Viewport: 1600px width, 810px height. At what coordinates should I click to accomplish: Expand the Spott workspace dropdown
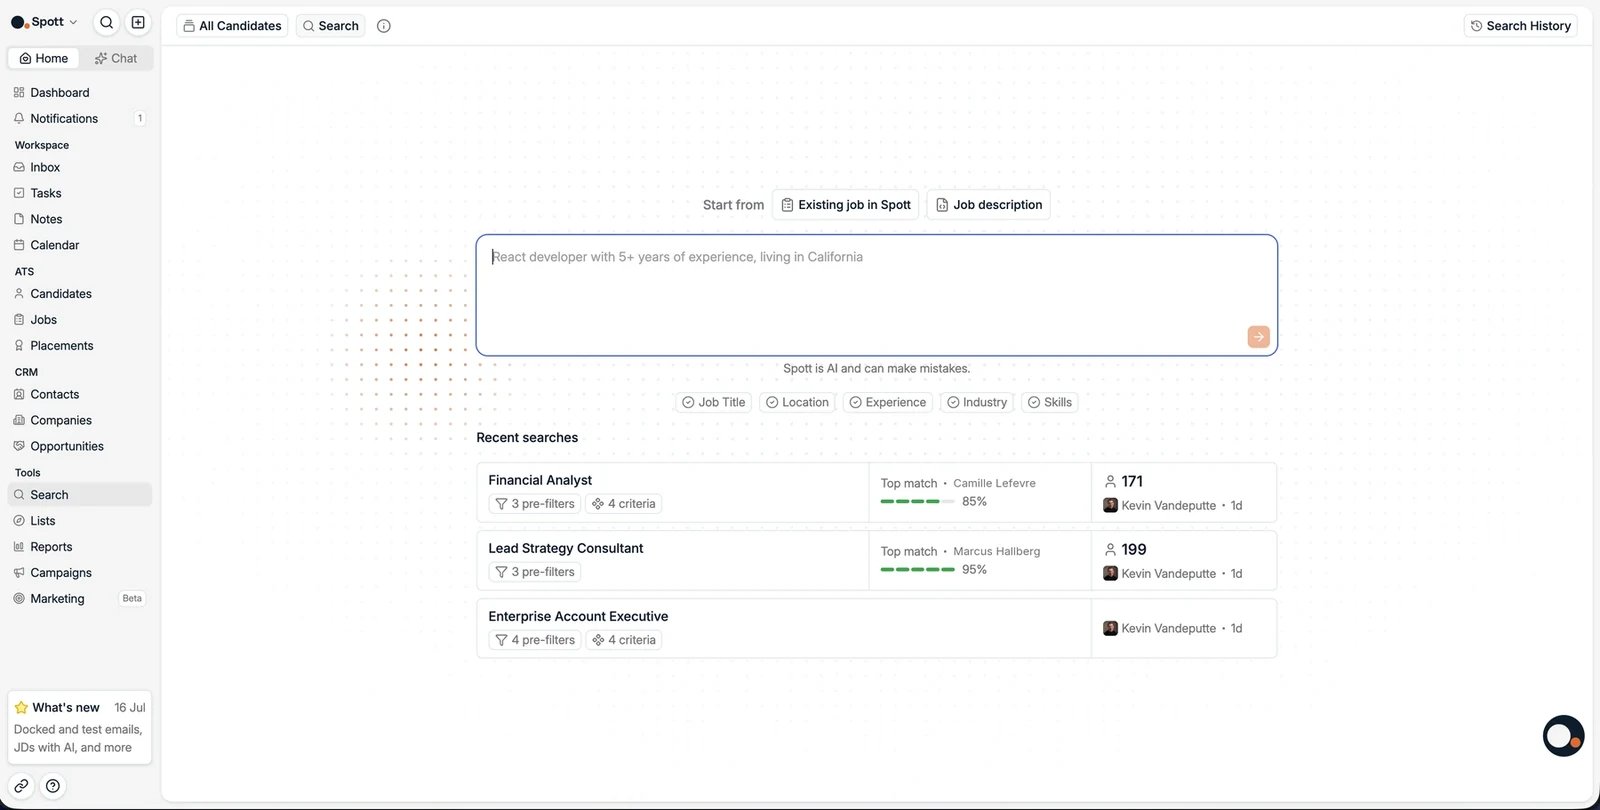tap(45, 22)
